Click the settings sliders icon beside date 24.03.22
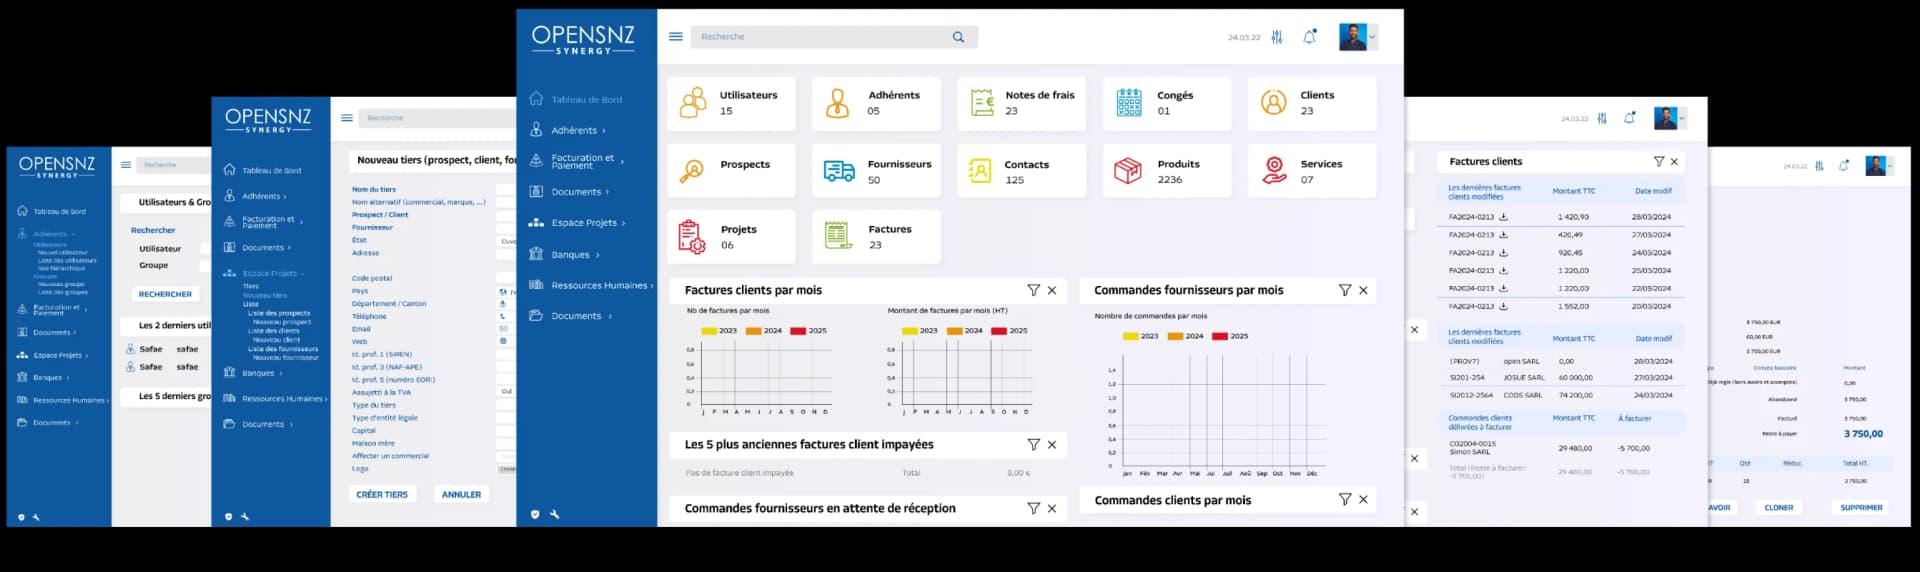The width and height of the screenshot is (1920, 572). (x=1277, y=37)
